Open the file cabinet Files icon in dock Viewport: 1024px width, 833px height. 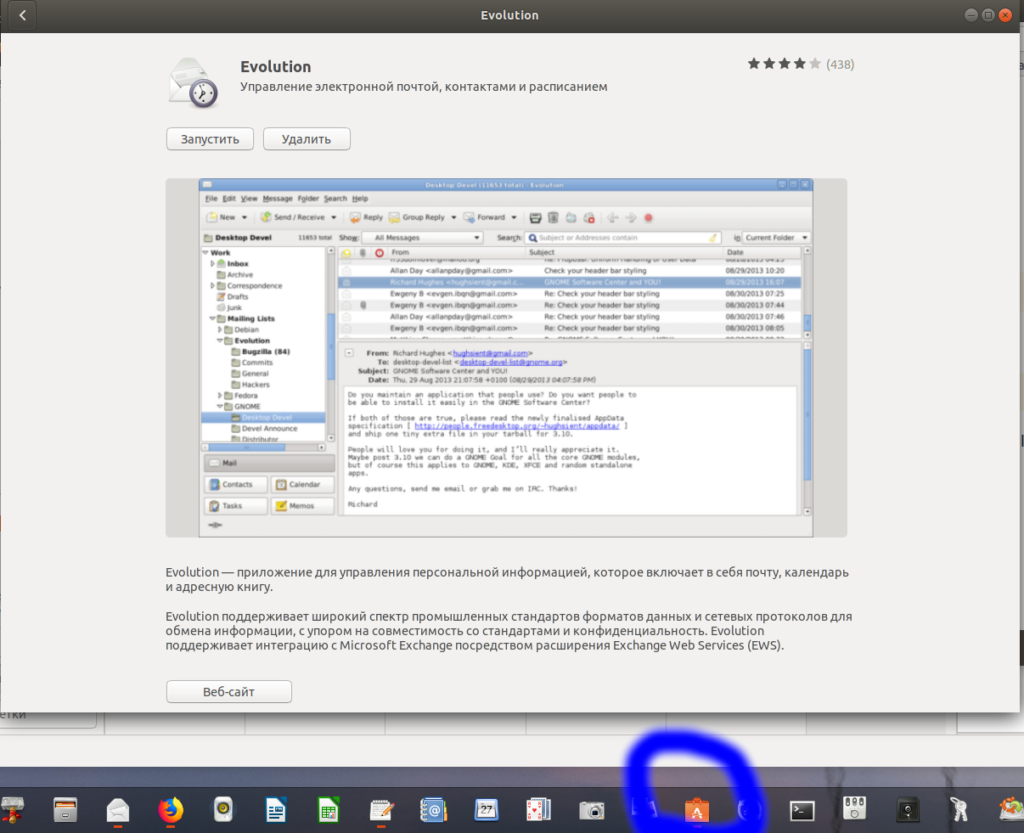65,810
